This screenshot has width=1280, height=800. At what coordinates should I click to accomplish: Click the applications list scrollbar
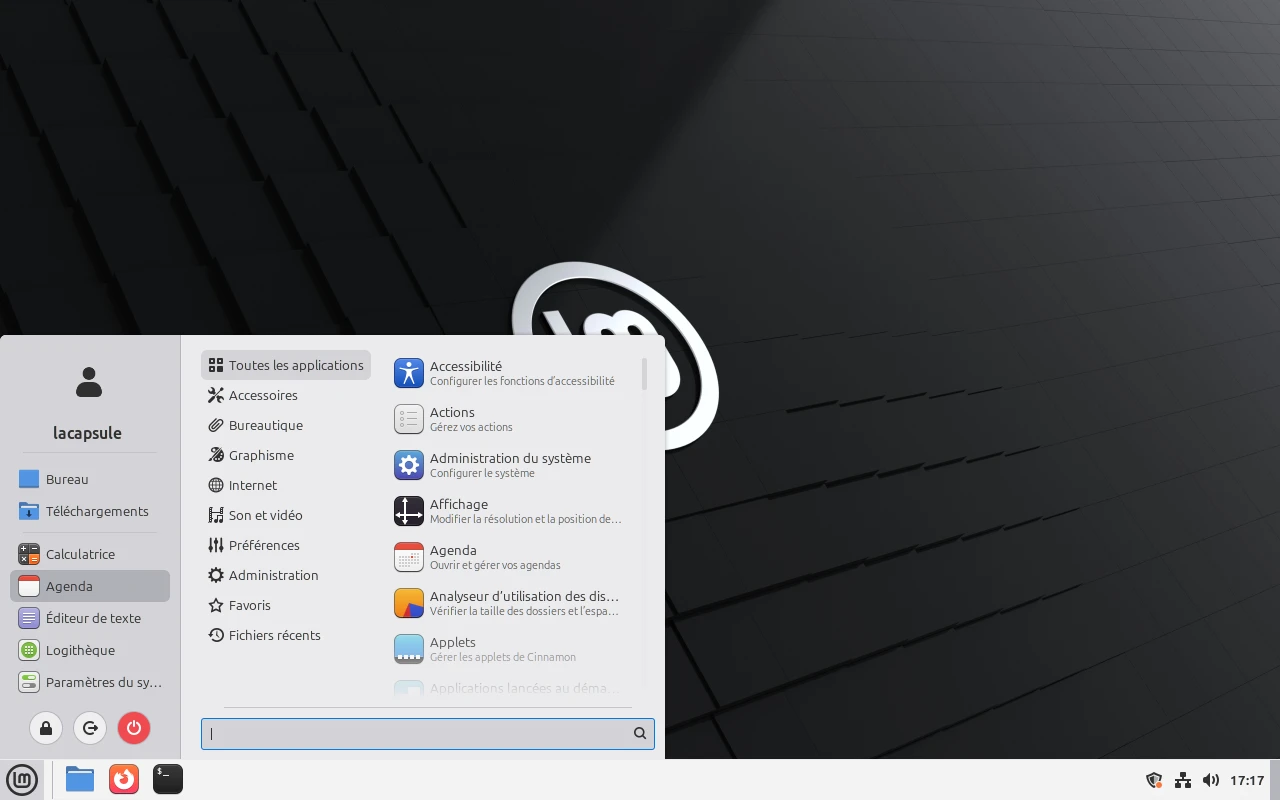[645, 374]
